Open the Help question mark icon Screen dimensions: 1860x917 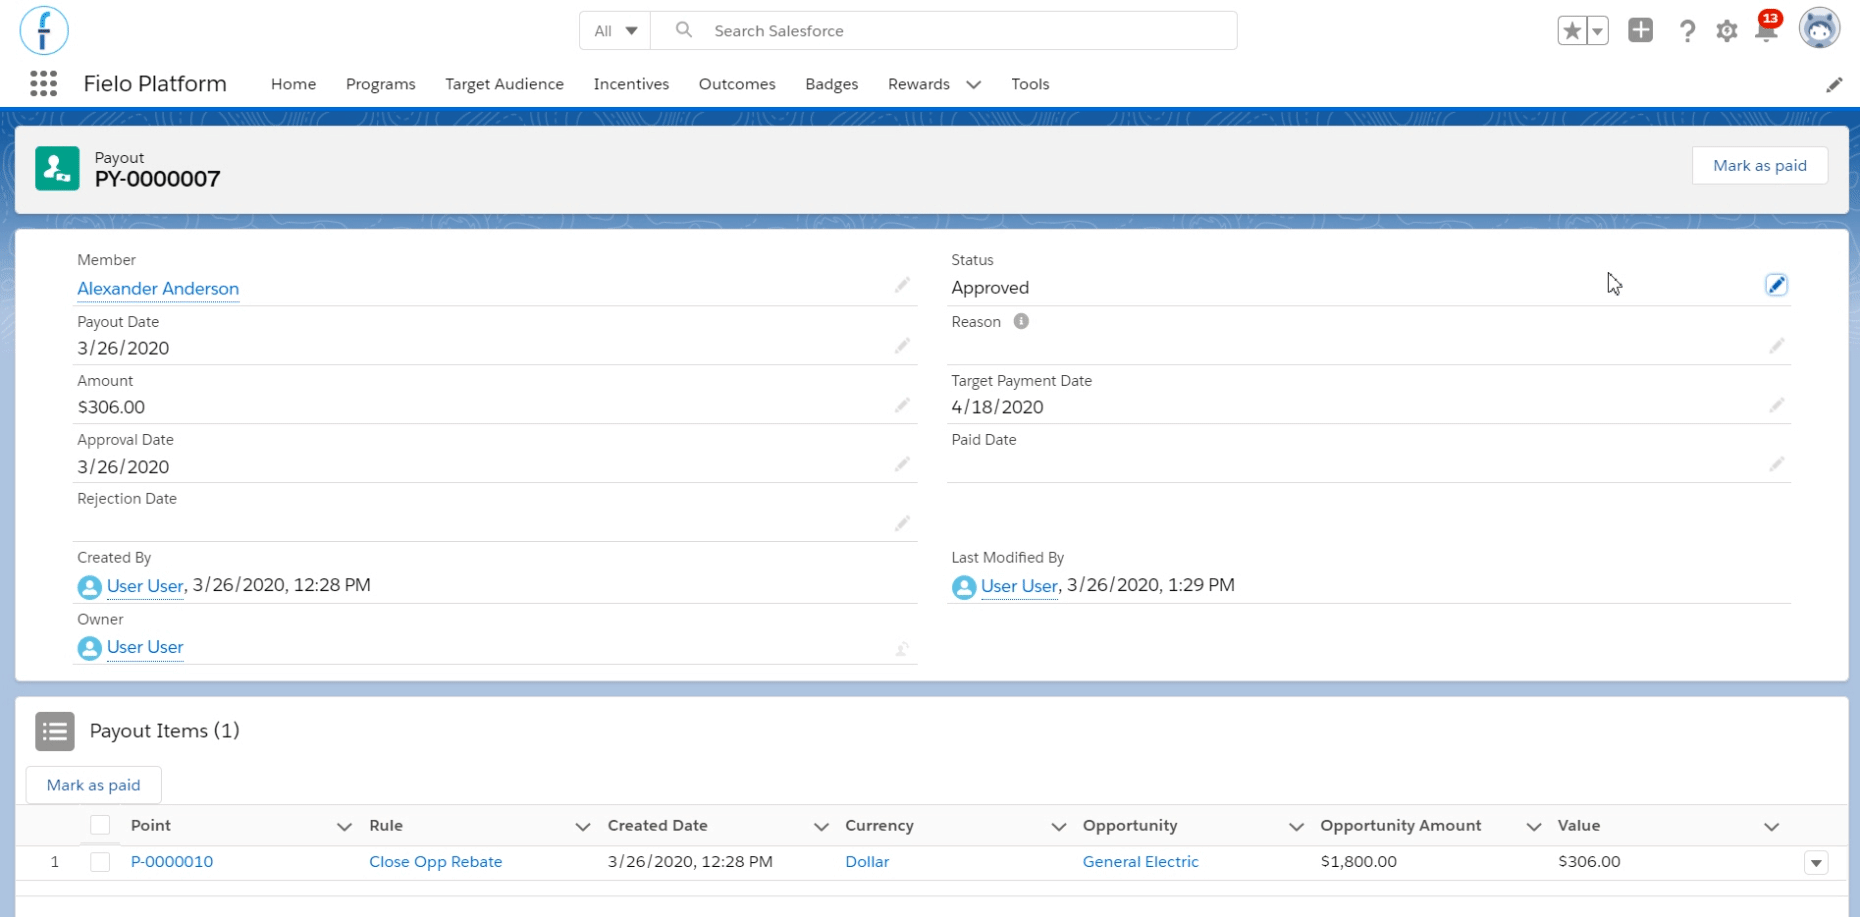(x=1687, y=31)
